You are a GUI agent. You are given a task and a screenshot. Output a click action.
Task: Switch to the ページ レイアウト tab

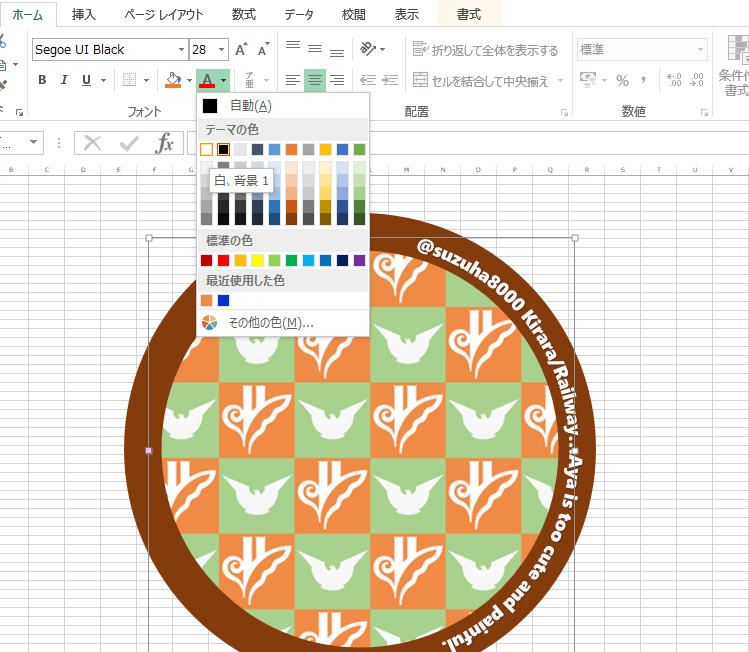click(163, 15)
